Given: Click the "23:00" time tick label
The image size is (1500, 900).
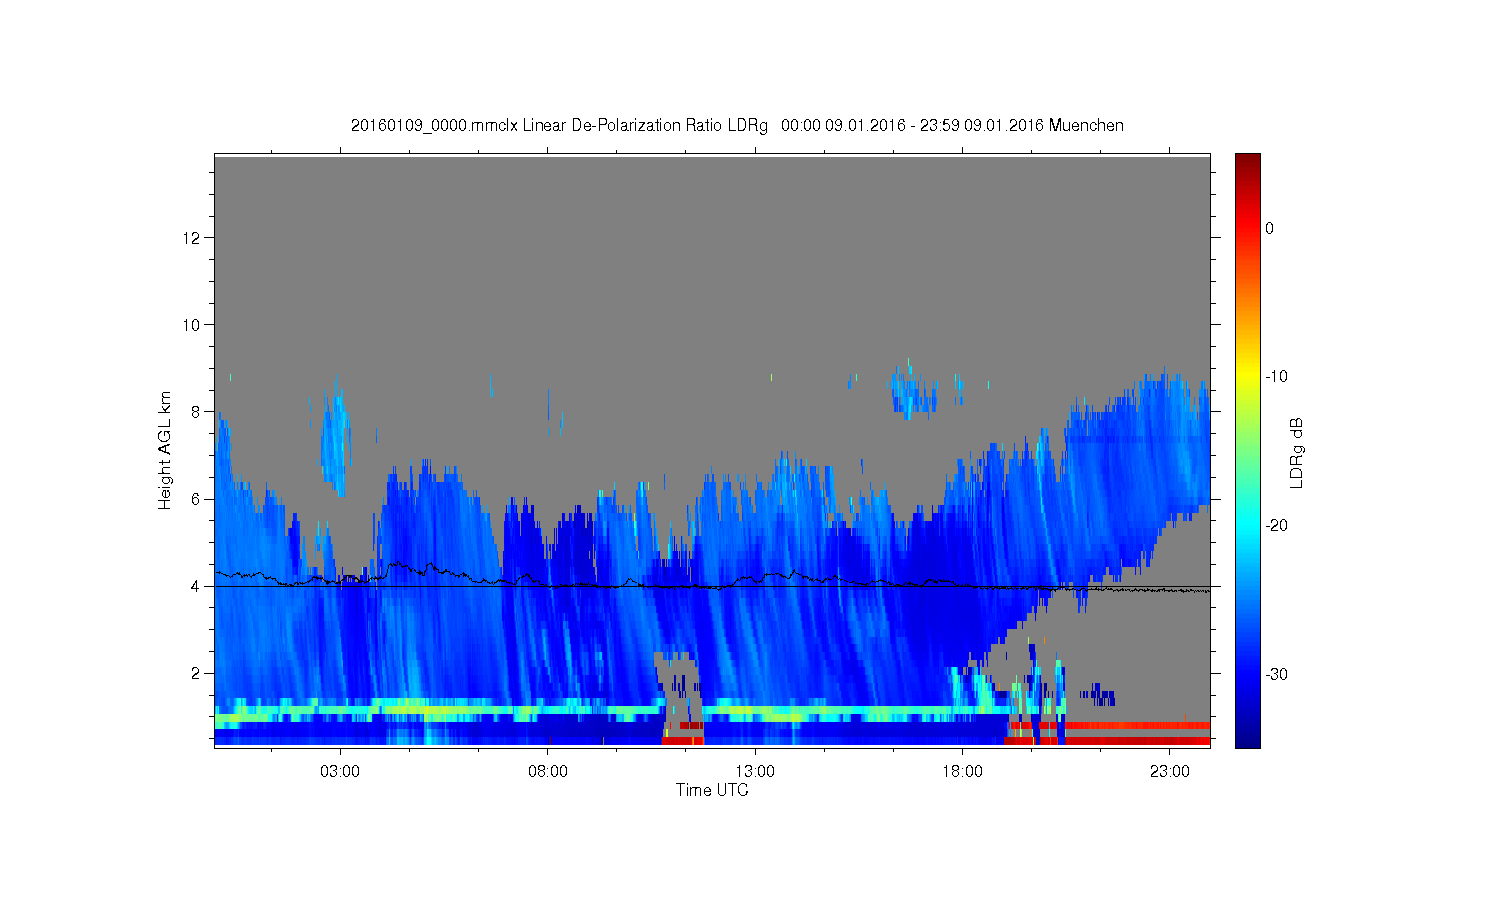Looking at the screenshot, I should click(1170, 772).
